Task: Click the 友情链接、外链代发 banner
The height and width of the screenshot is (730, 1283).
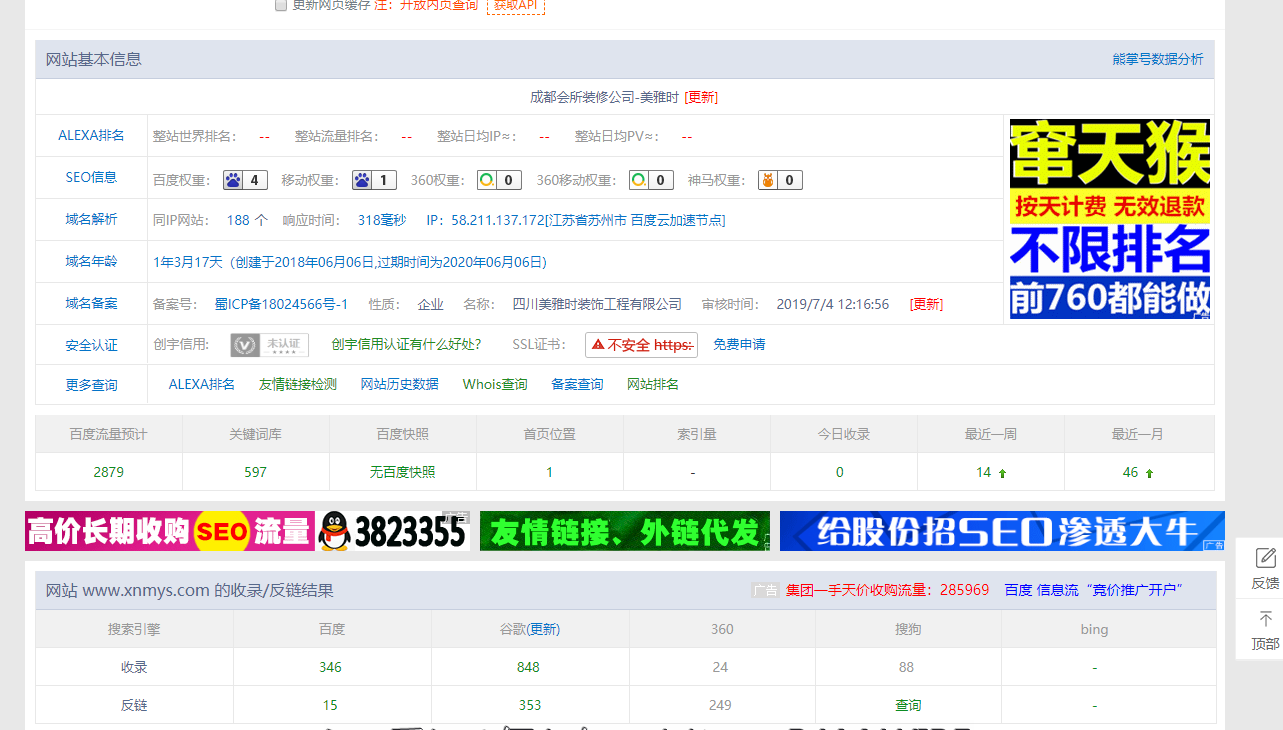Action: pos(625,531)
